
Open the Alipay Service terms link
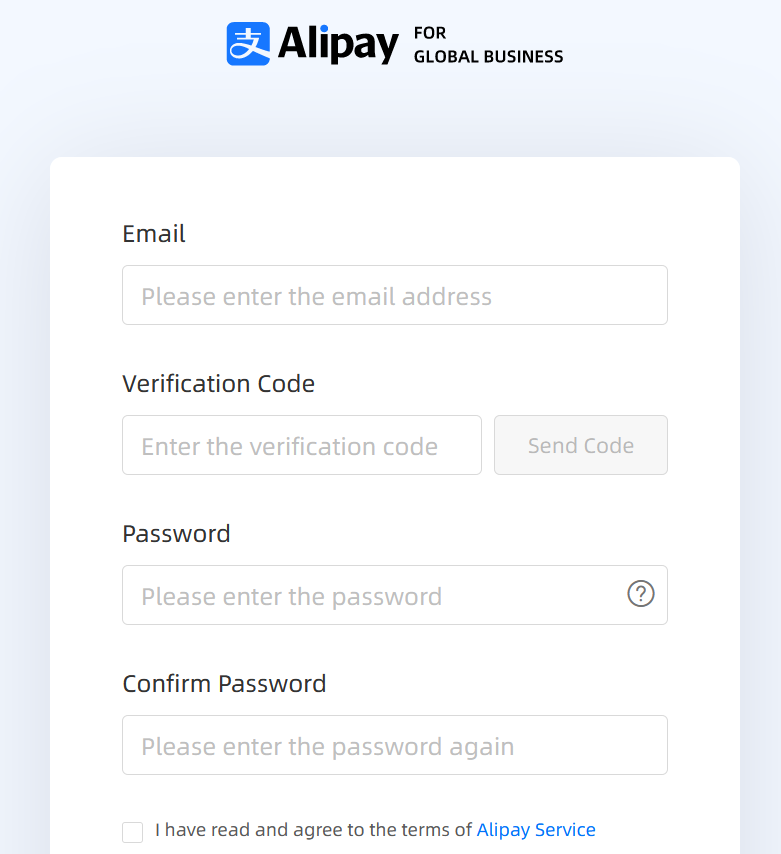pyautogui.click(x=536, y=830)
